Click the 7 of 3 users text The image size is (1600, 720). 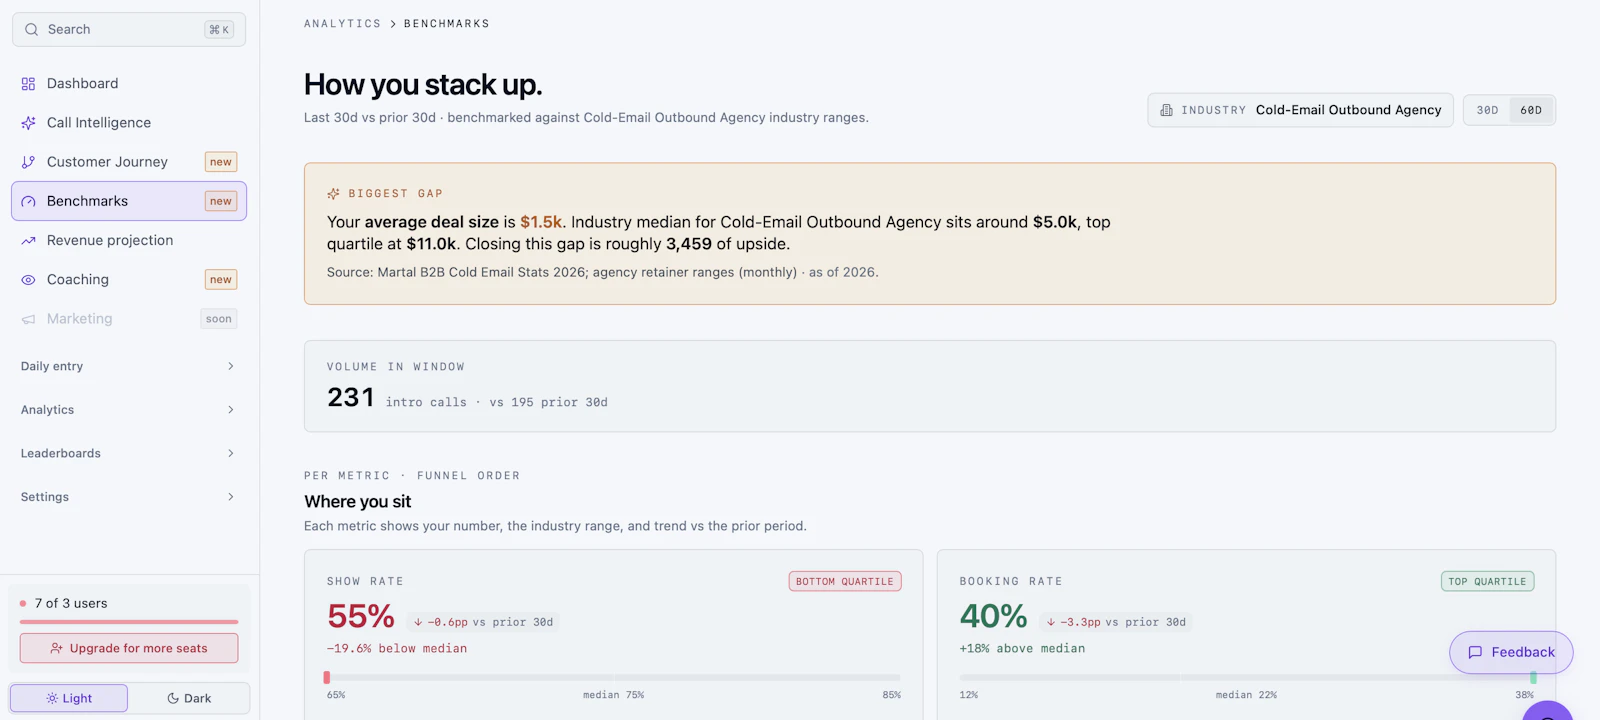71,604
